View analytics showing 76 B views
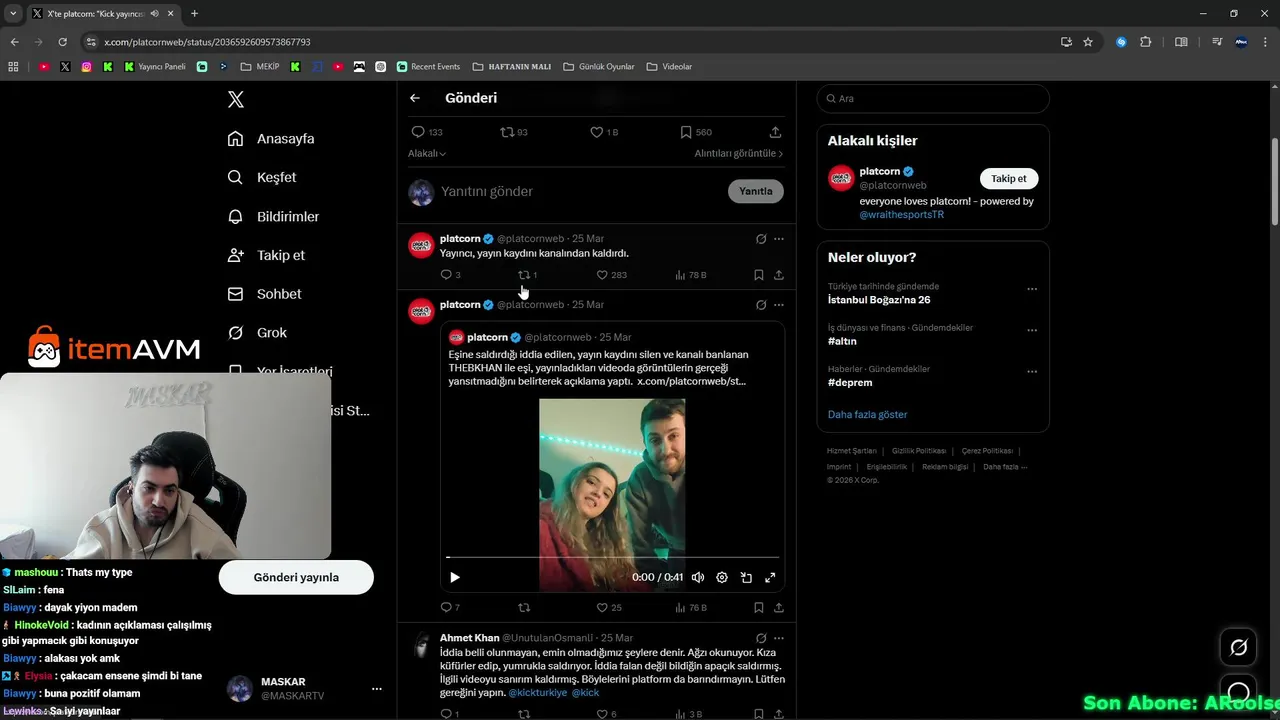The height and width of the screenshot is (720, 1280). (x=691, y=607)
